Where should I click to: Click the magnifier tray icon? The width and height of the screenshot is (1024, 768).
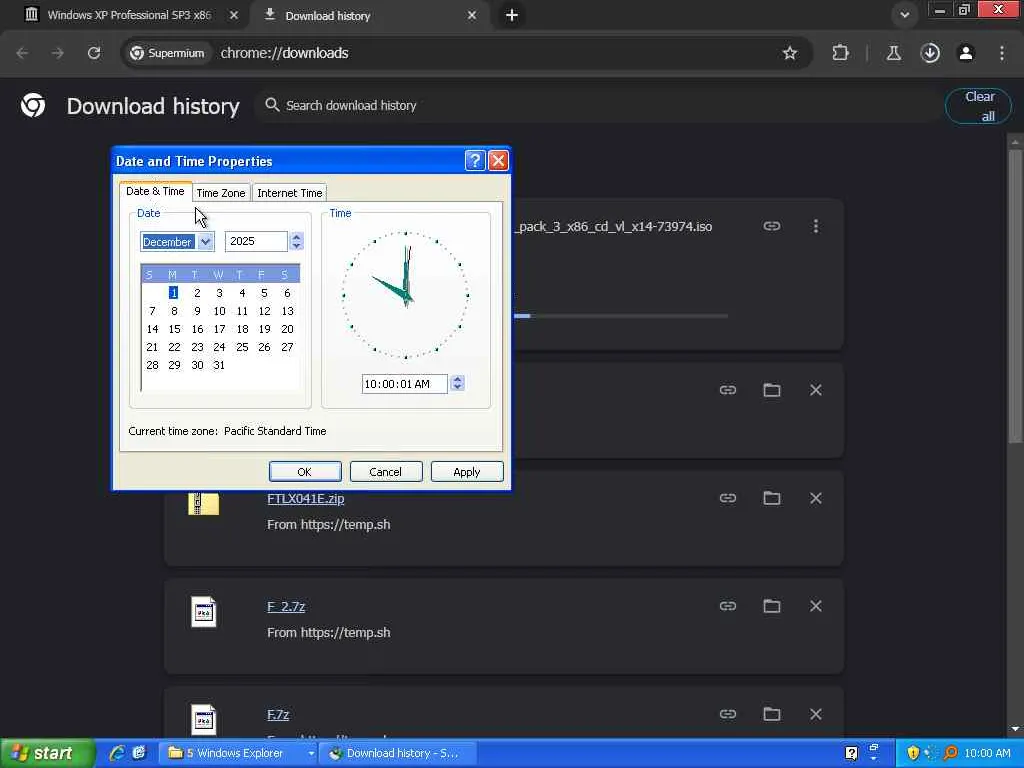950,753
